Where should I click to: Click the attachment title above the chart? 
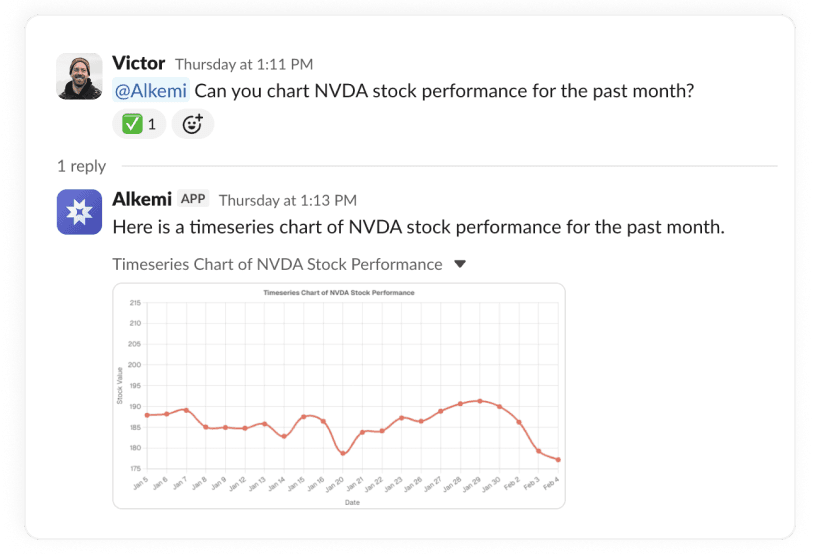coord(277,265)
